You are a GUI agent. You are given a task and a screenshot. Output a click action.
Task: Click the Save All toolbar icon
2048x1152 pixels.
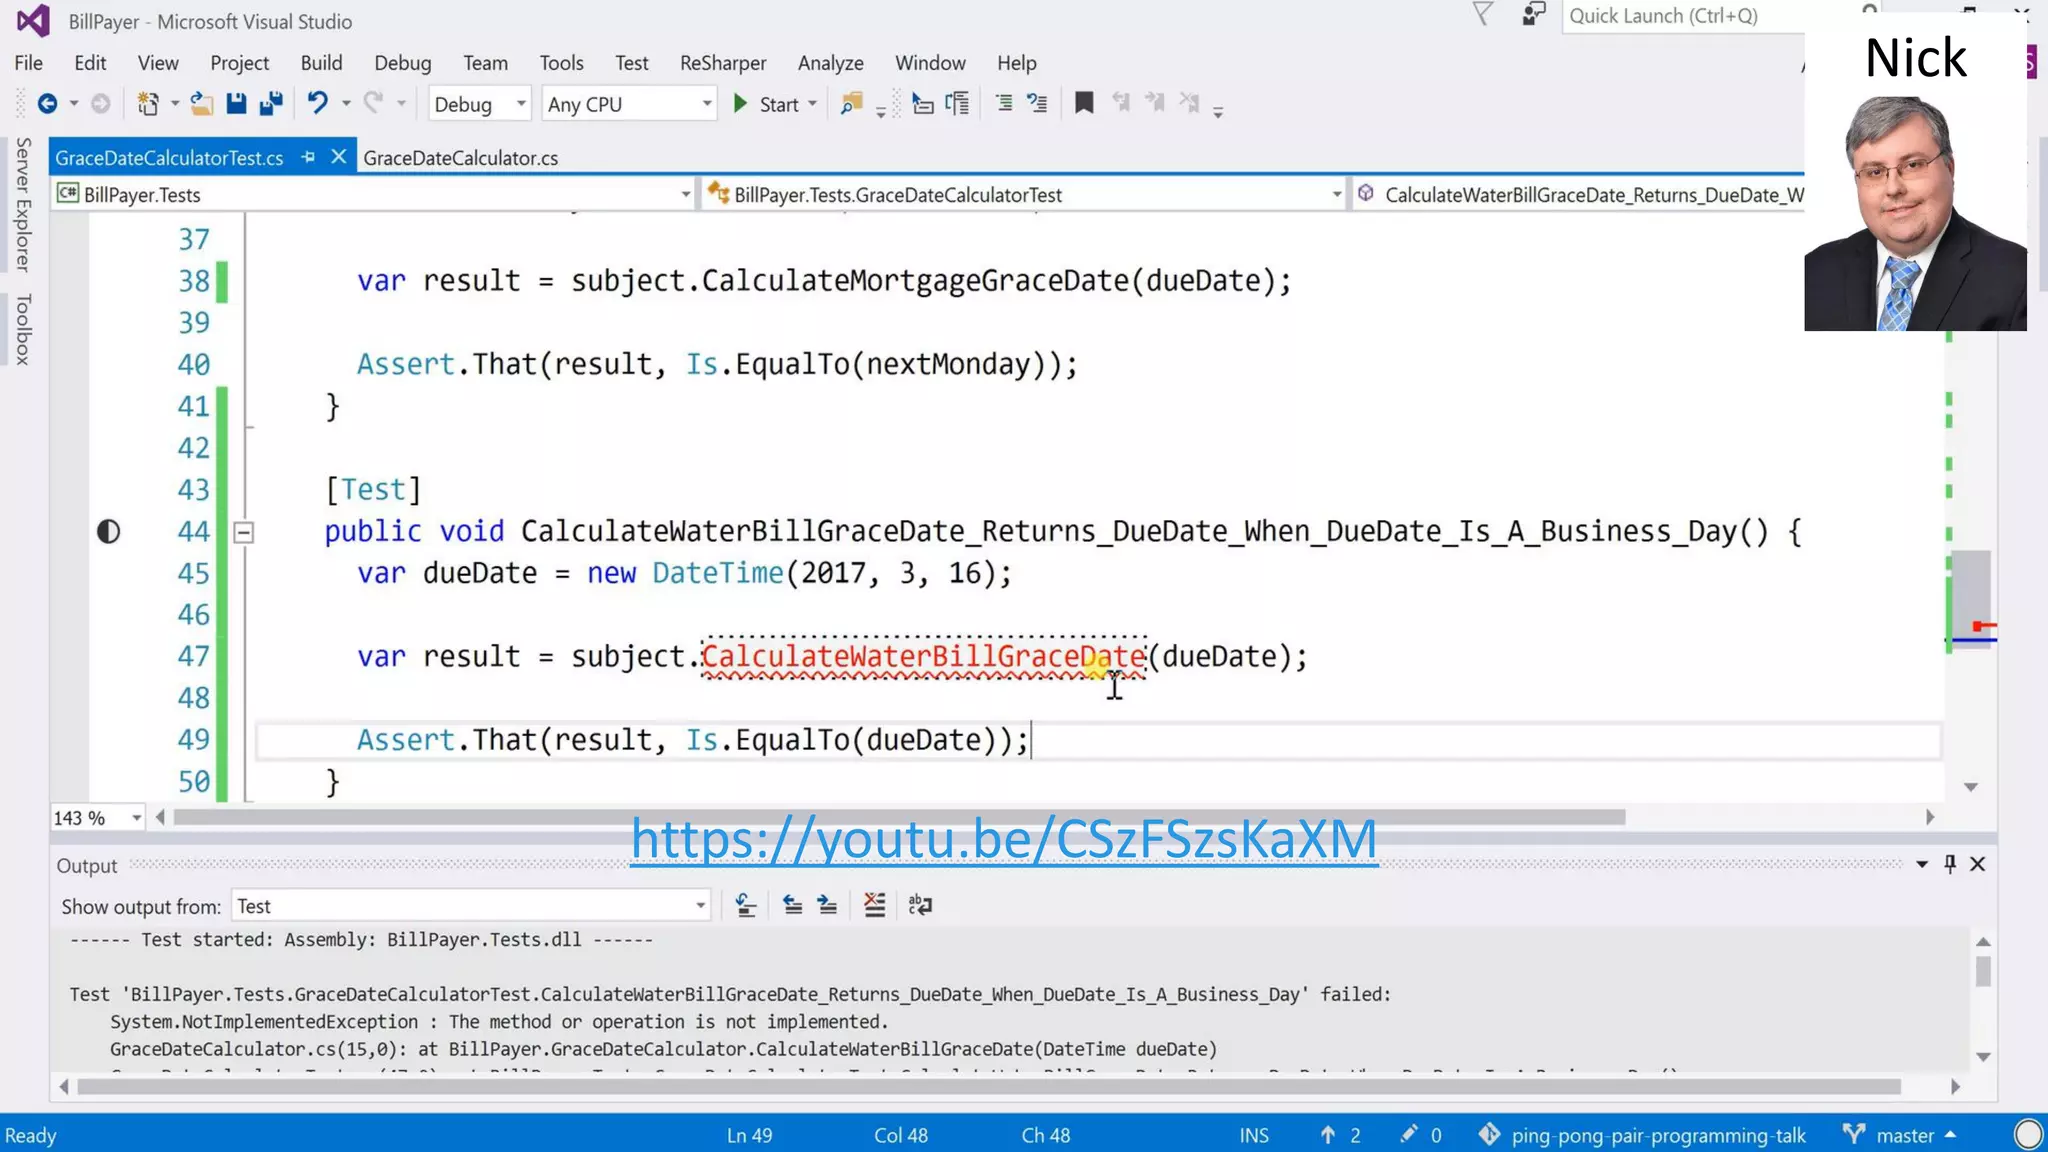click(271, 104)
